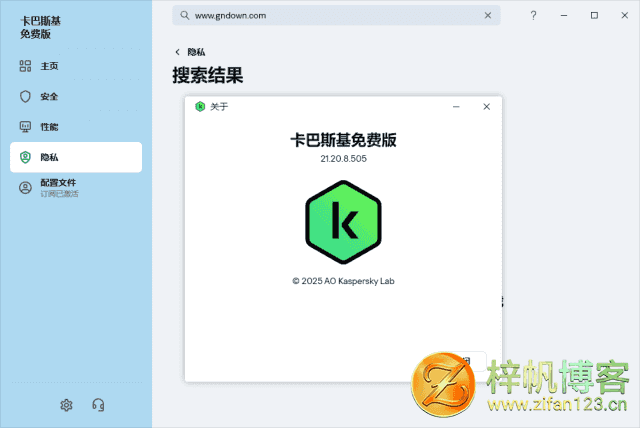Click the large Kaspersky hexagon logo

(x=343, y=222)
